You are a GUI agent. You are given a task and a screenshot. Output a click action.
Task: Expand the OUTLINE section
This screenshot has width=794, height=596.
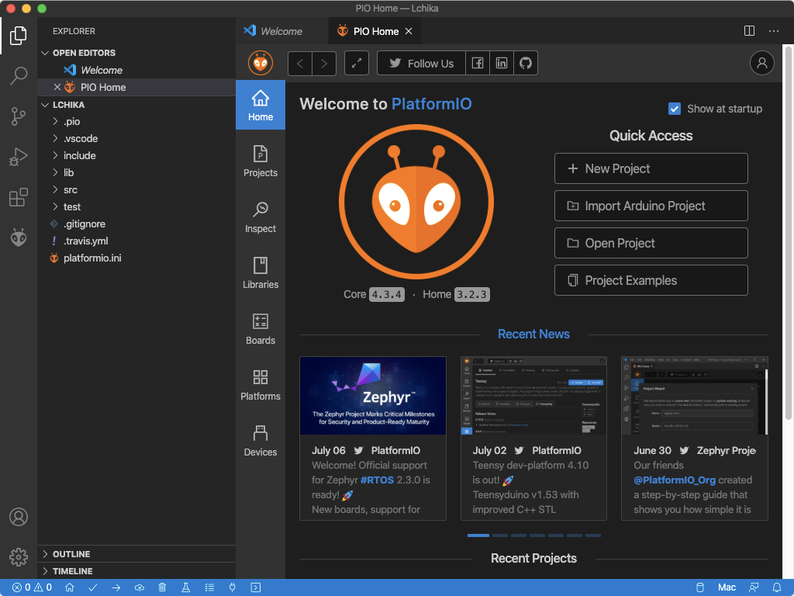point(71,554)
